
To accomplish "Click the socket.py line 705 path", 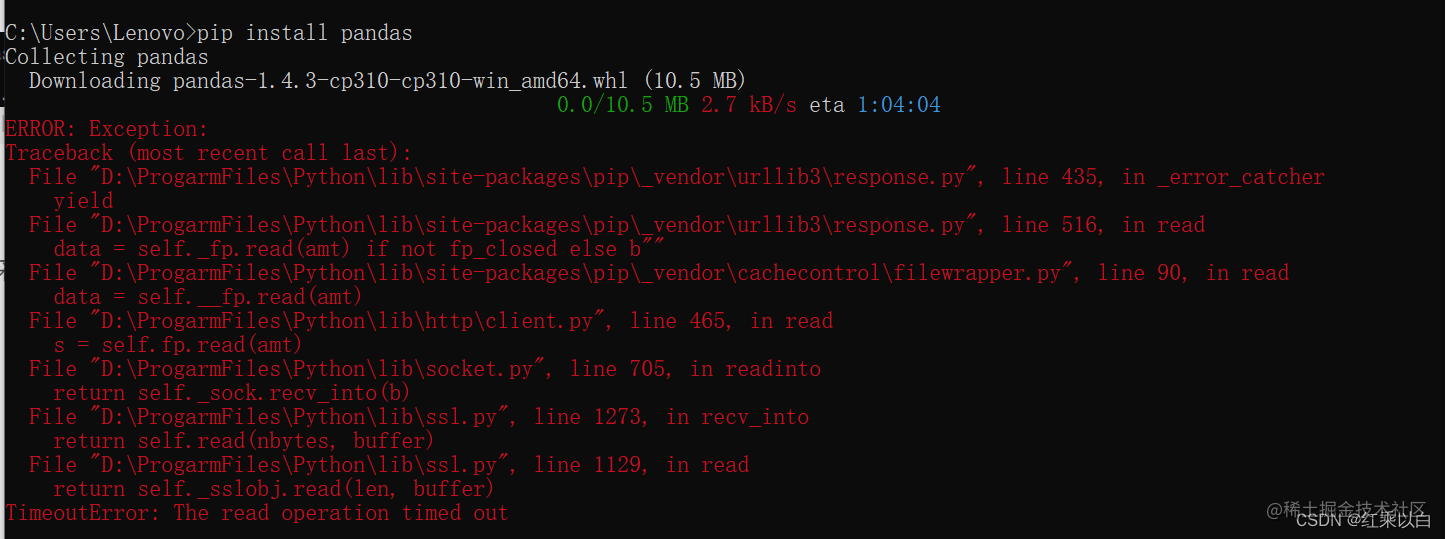I will [321, 369].
